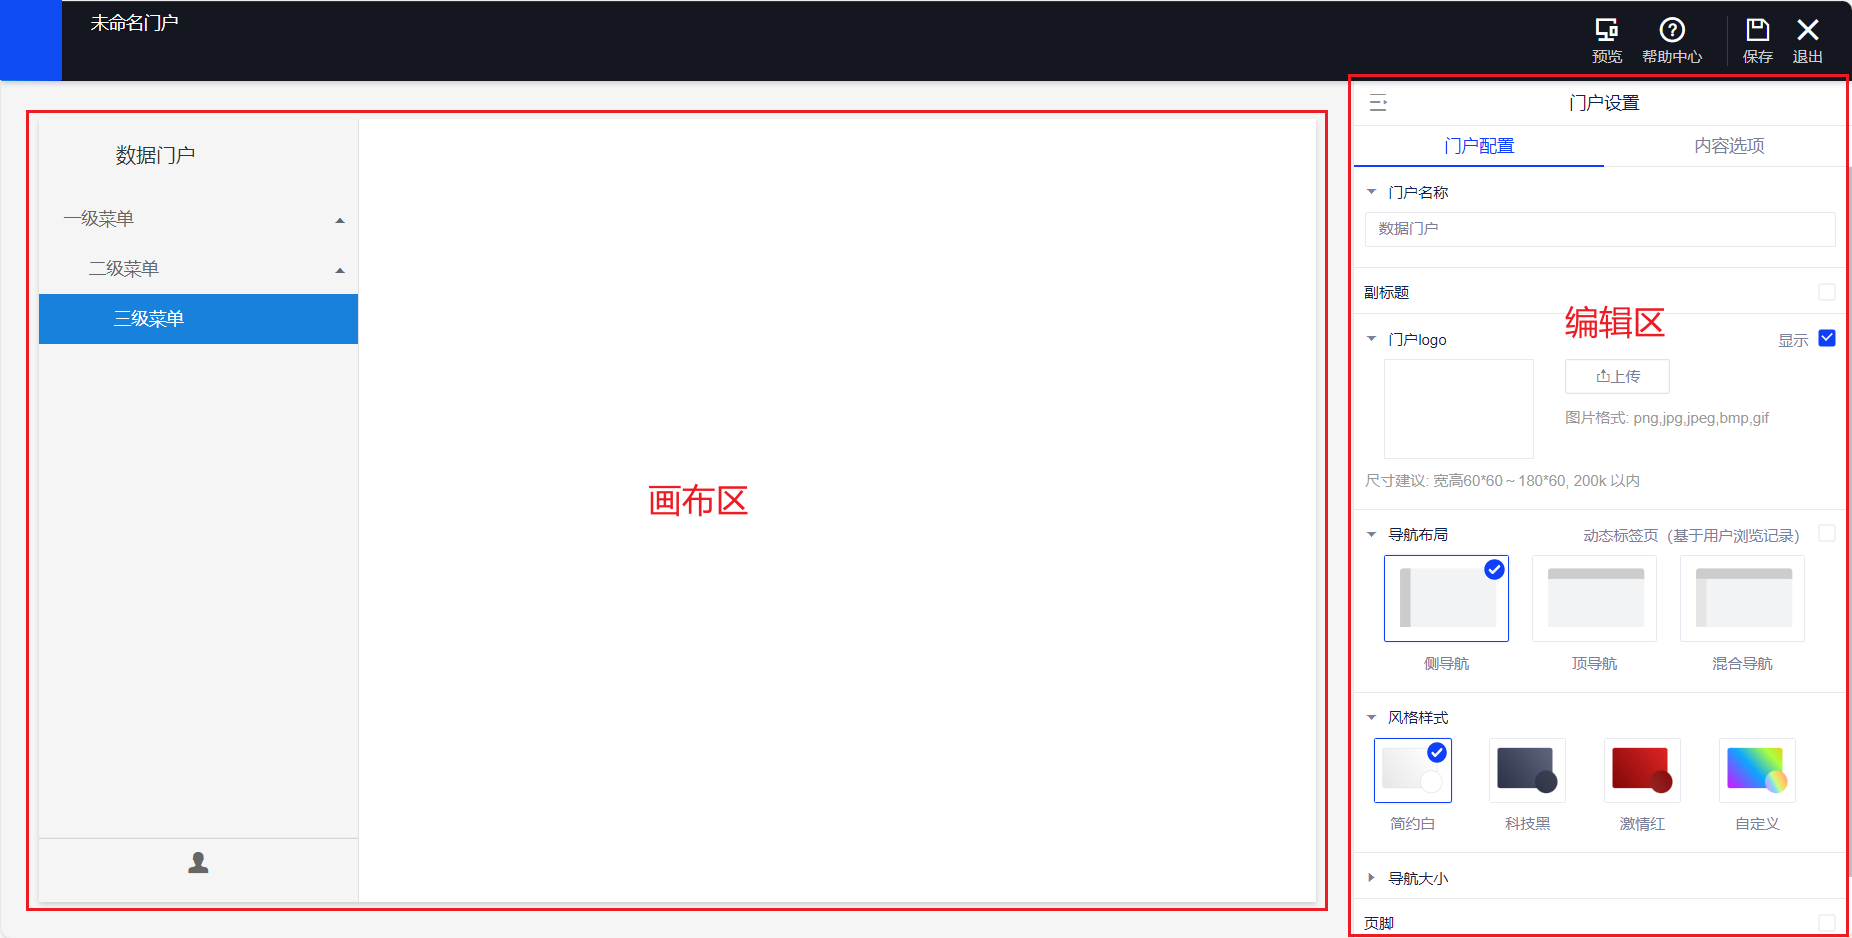Click the Save (保存) icon

click(1757, 31)
